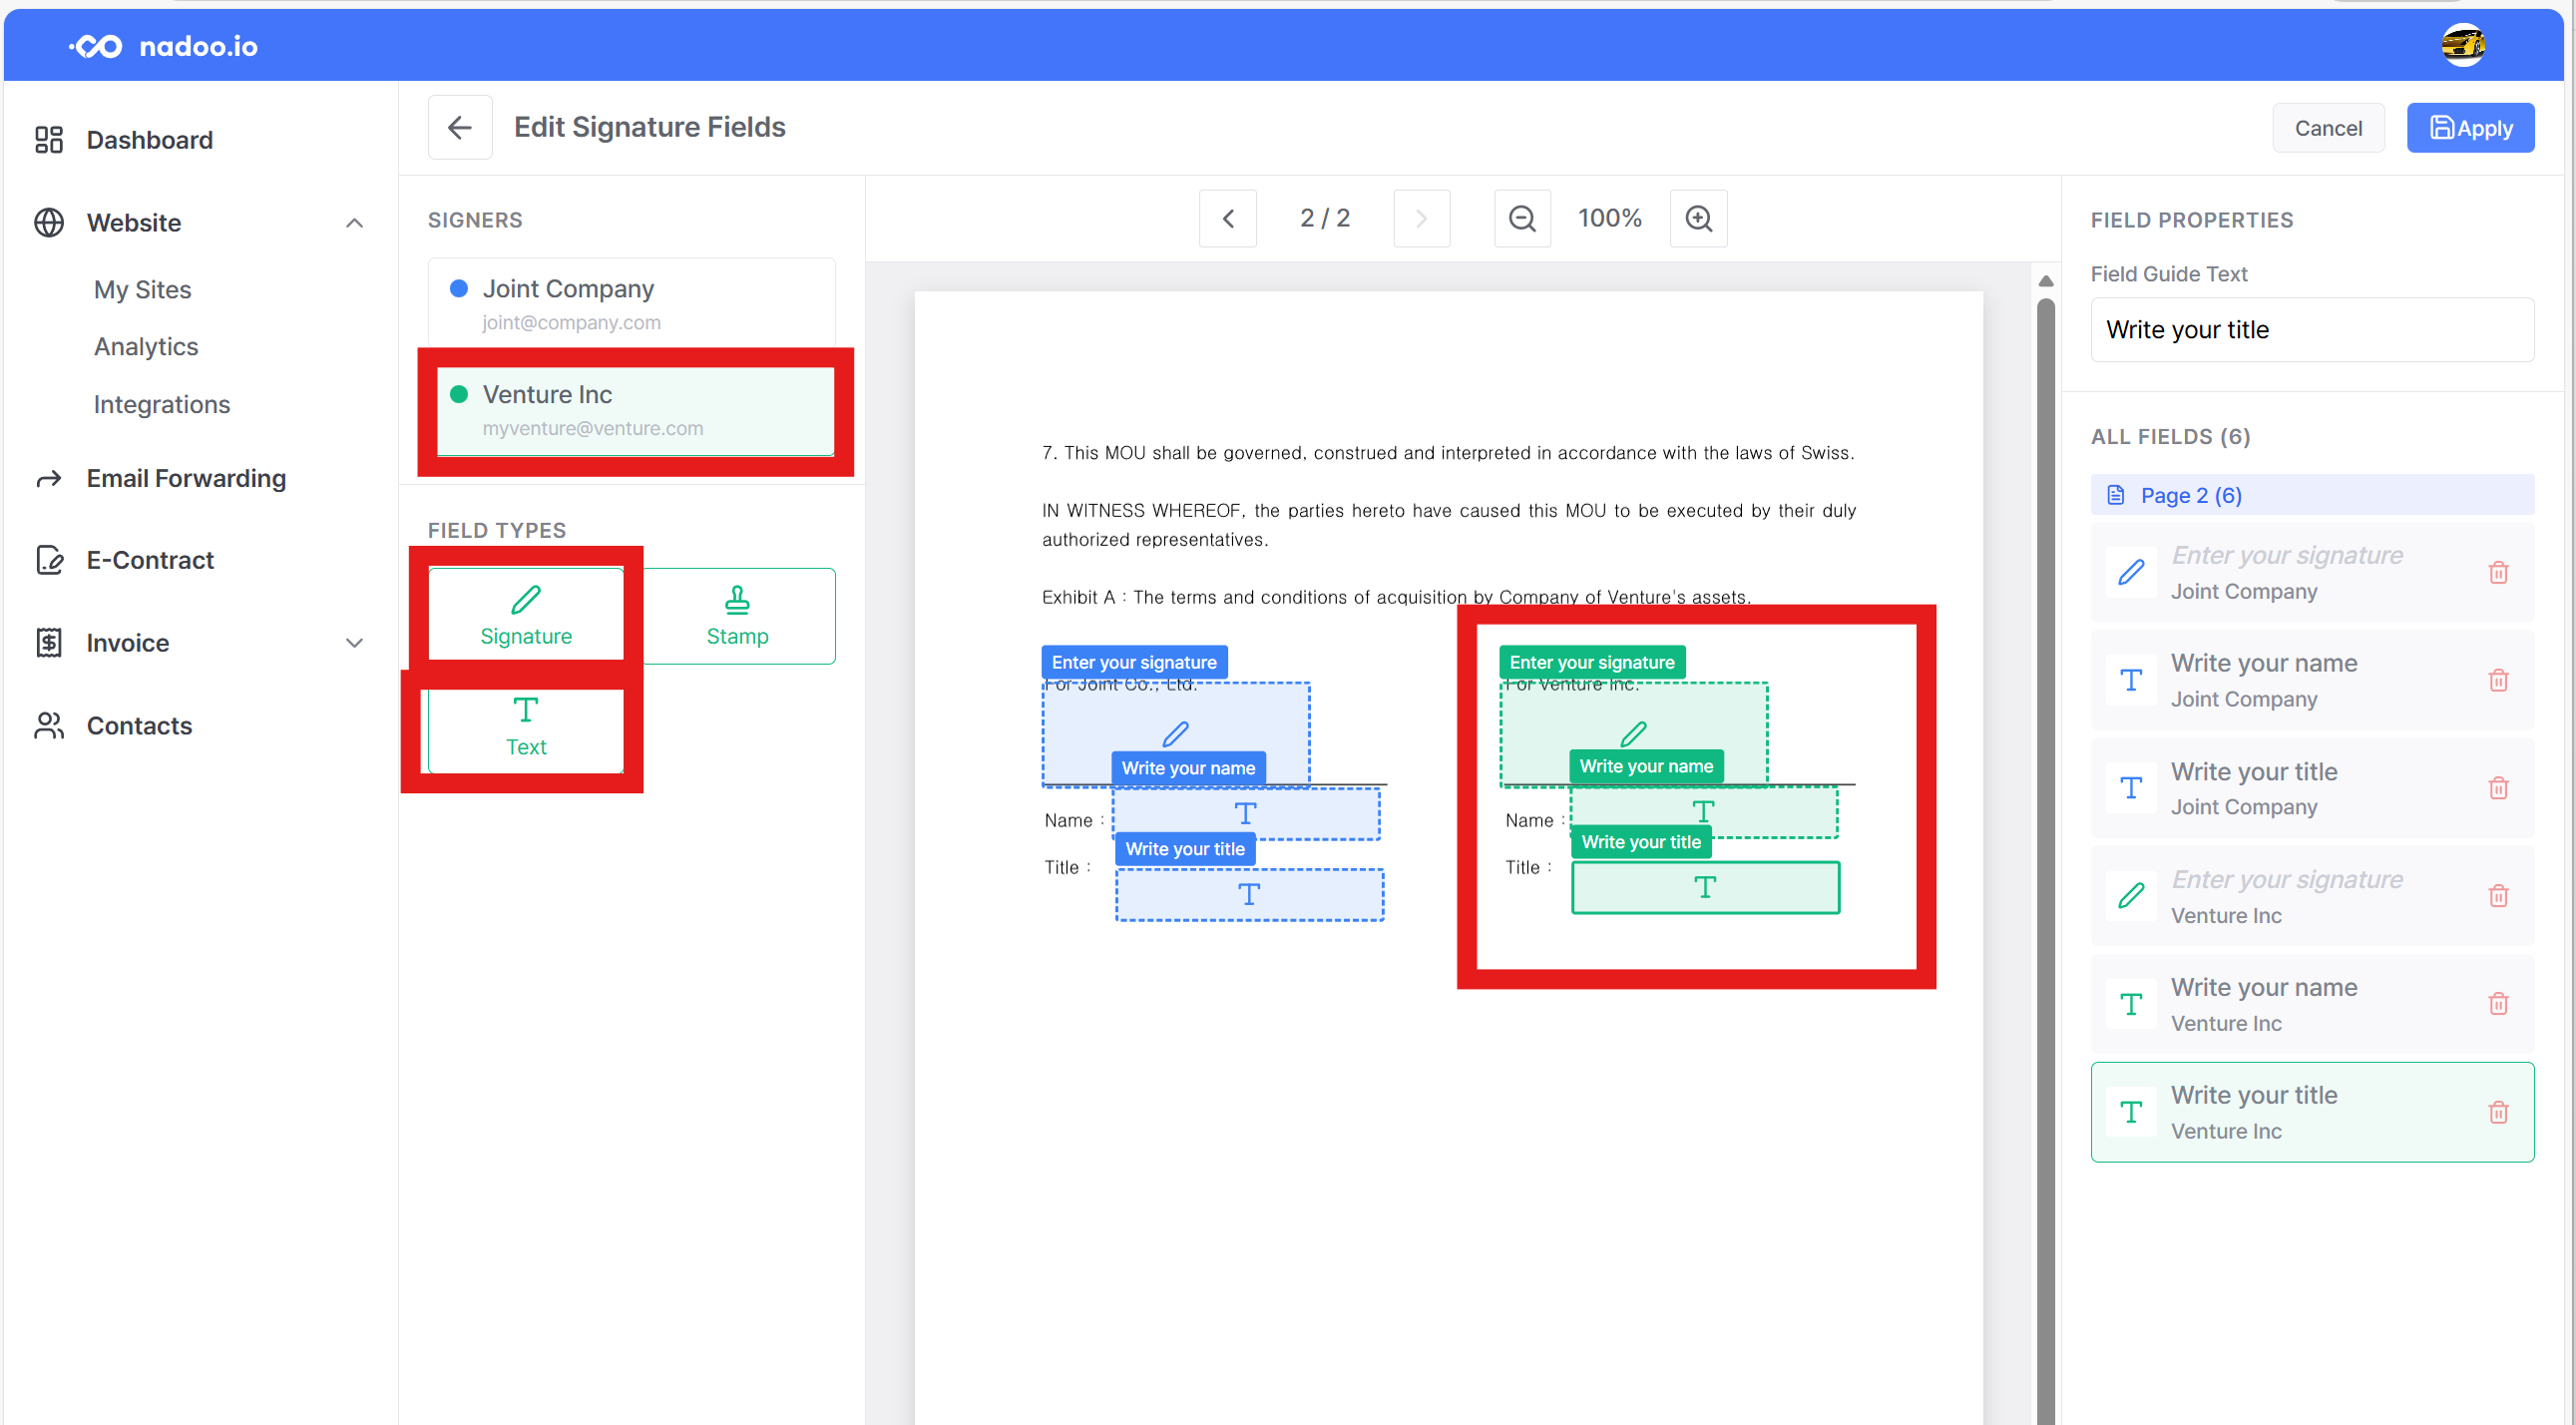Delete Venture Inc signature field
The image size is (2576, 1425).
2498,897
